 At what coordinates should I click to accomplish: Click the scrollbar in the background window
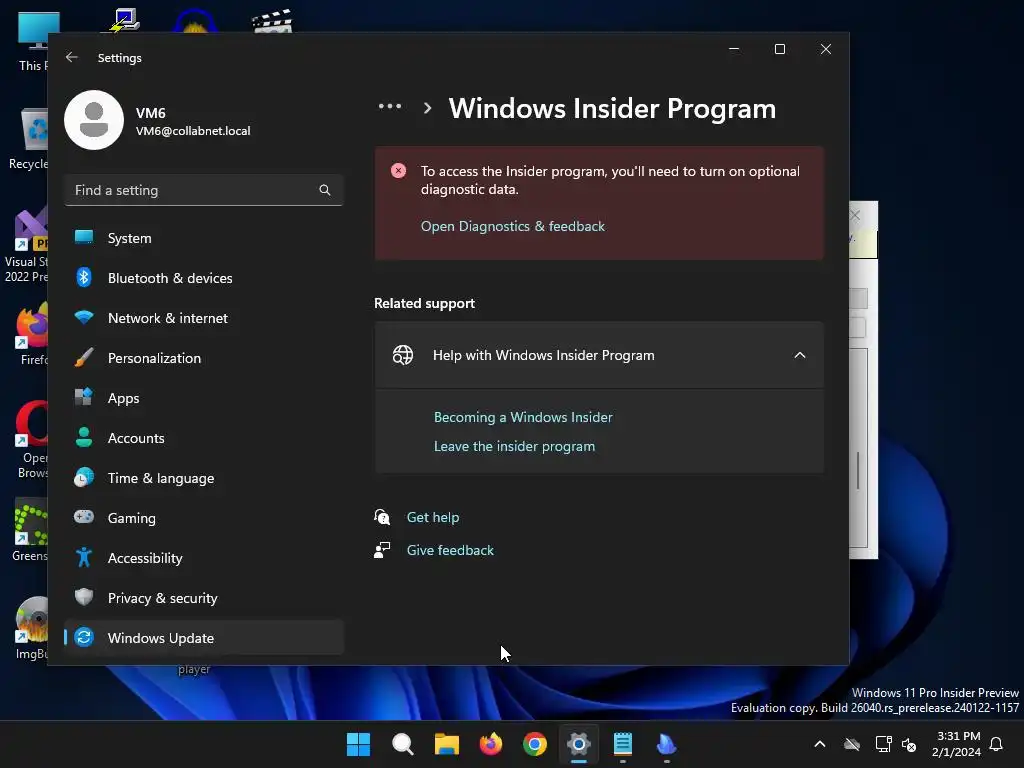pos(857,470)
